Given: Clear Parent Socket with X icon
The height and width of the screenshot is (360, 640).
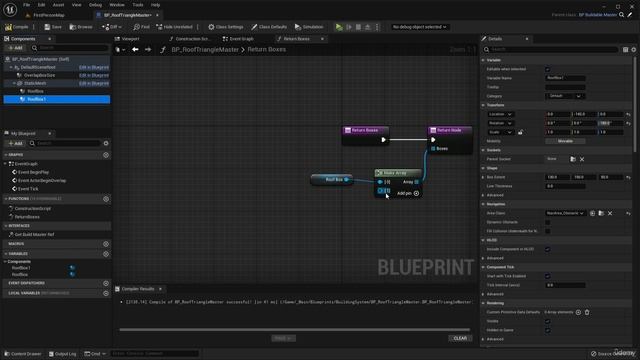Looking at the screenshot, I should 582,159.
